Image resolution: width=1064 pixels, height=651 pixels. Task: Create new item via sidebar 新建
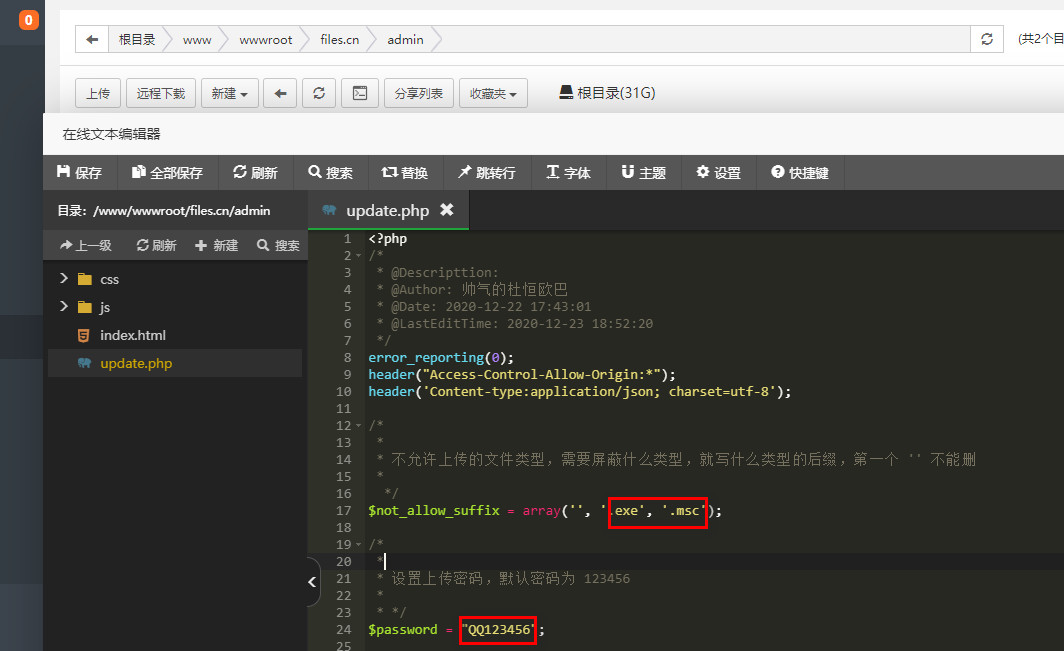tap(216, 245)
